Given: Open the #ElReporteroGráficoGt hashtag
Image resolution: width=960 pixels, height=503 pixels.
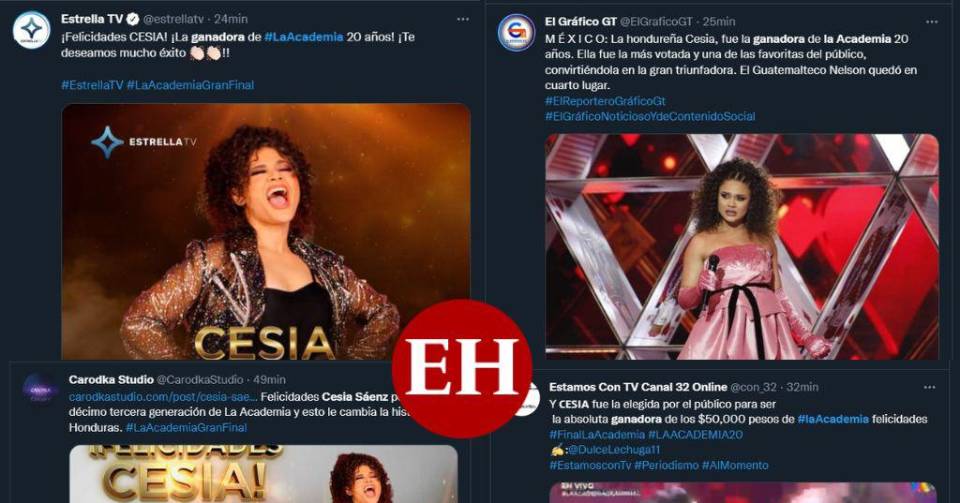Looking at the screenshot, I should [x=605, y=101].
